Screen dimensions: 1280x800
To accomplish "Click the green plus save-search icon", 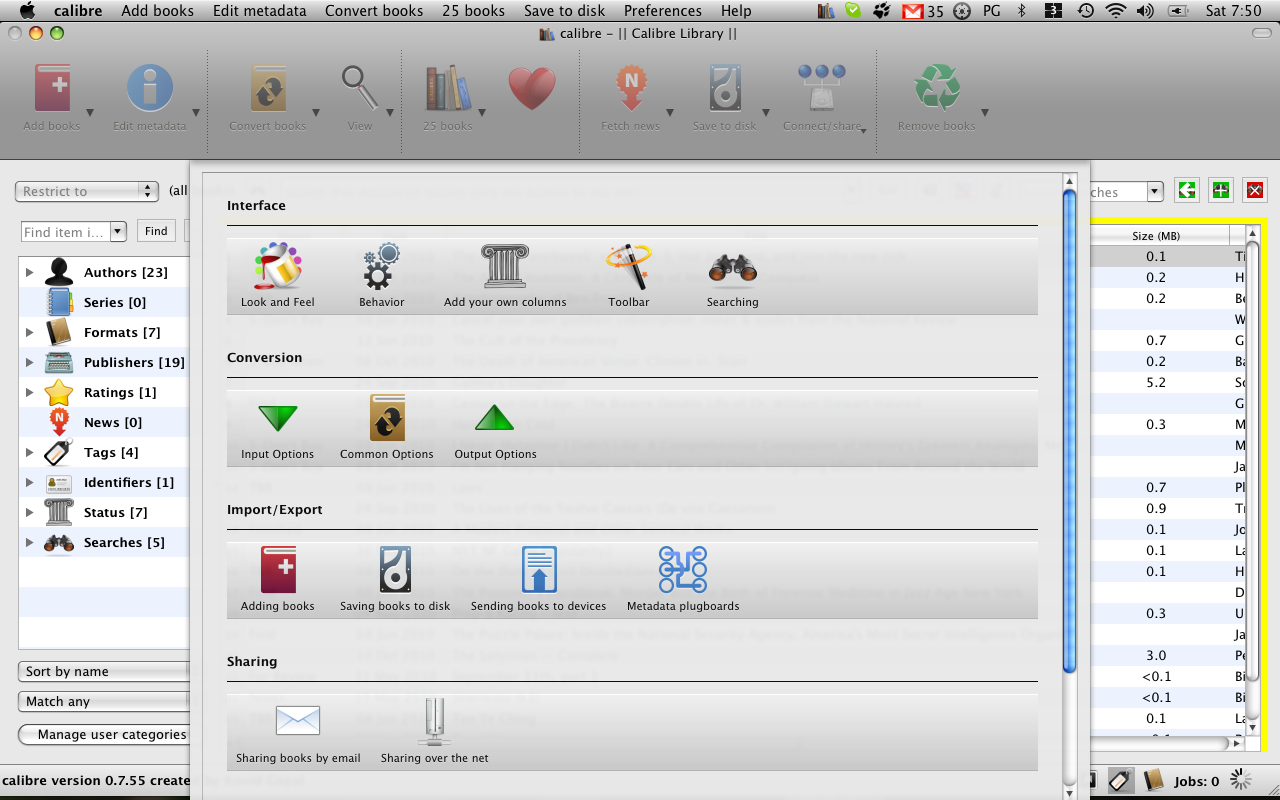I will [1220, 190].
